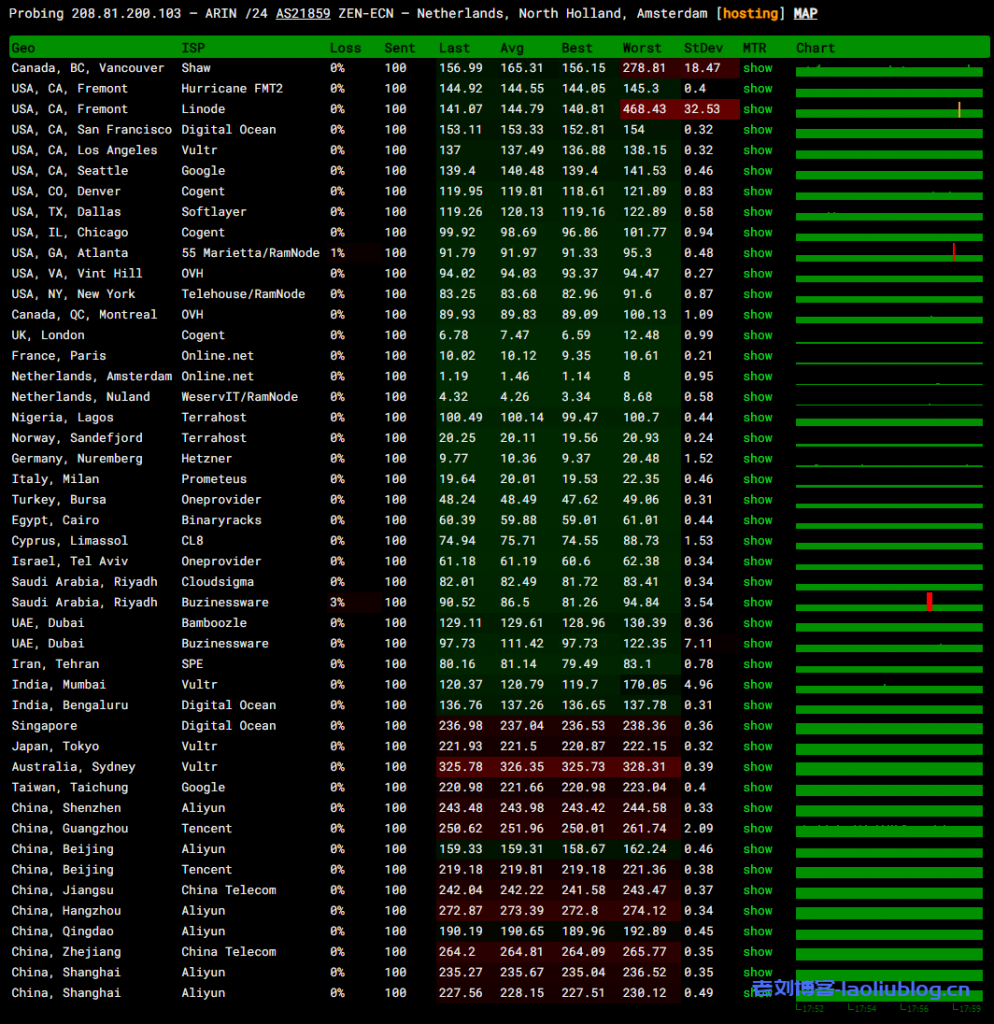Open MTR for Japan, Tokyo Vultr

(757, 746)
